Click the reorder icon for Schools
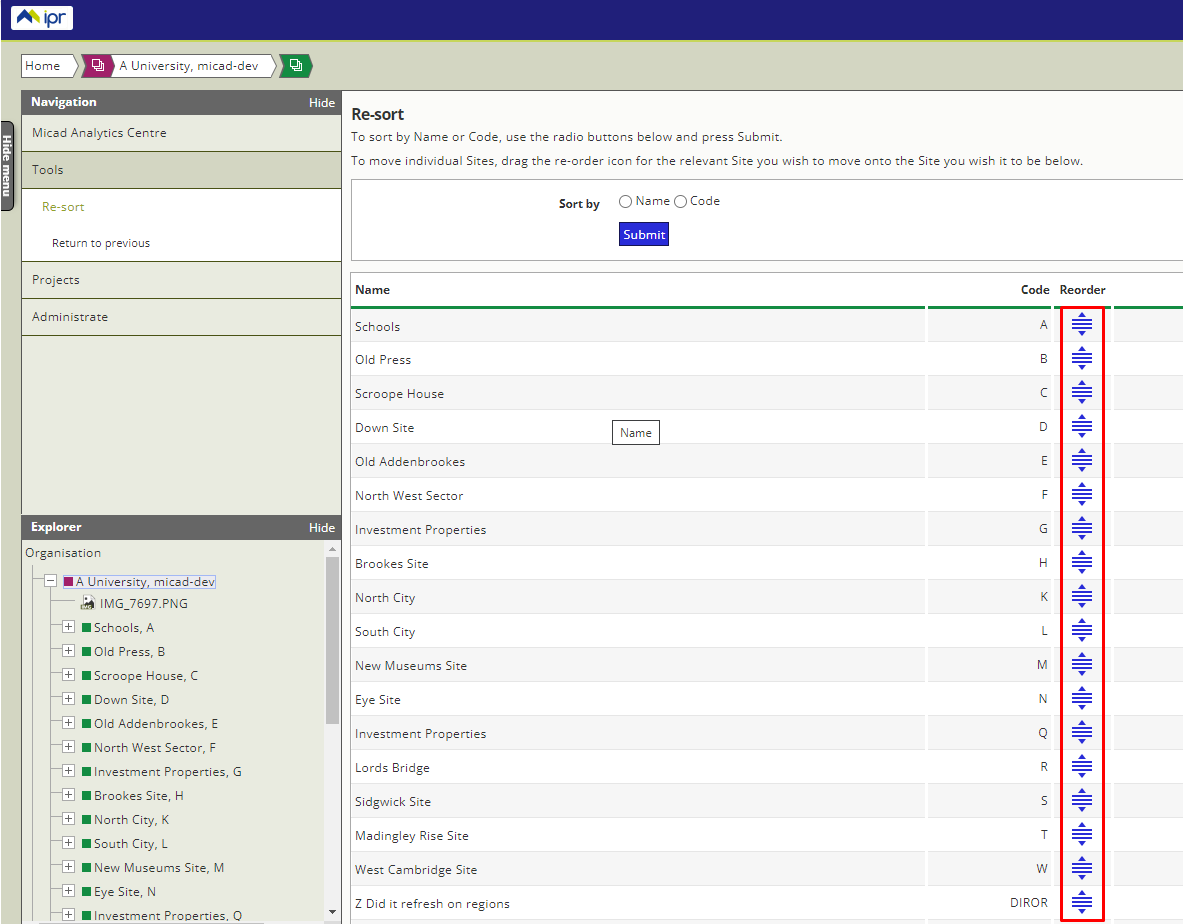The width and height of the screenshot is (1183, 924). (1081, 325)
